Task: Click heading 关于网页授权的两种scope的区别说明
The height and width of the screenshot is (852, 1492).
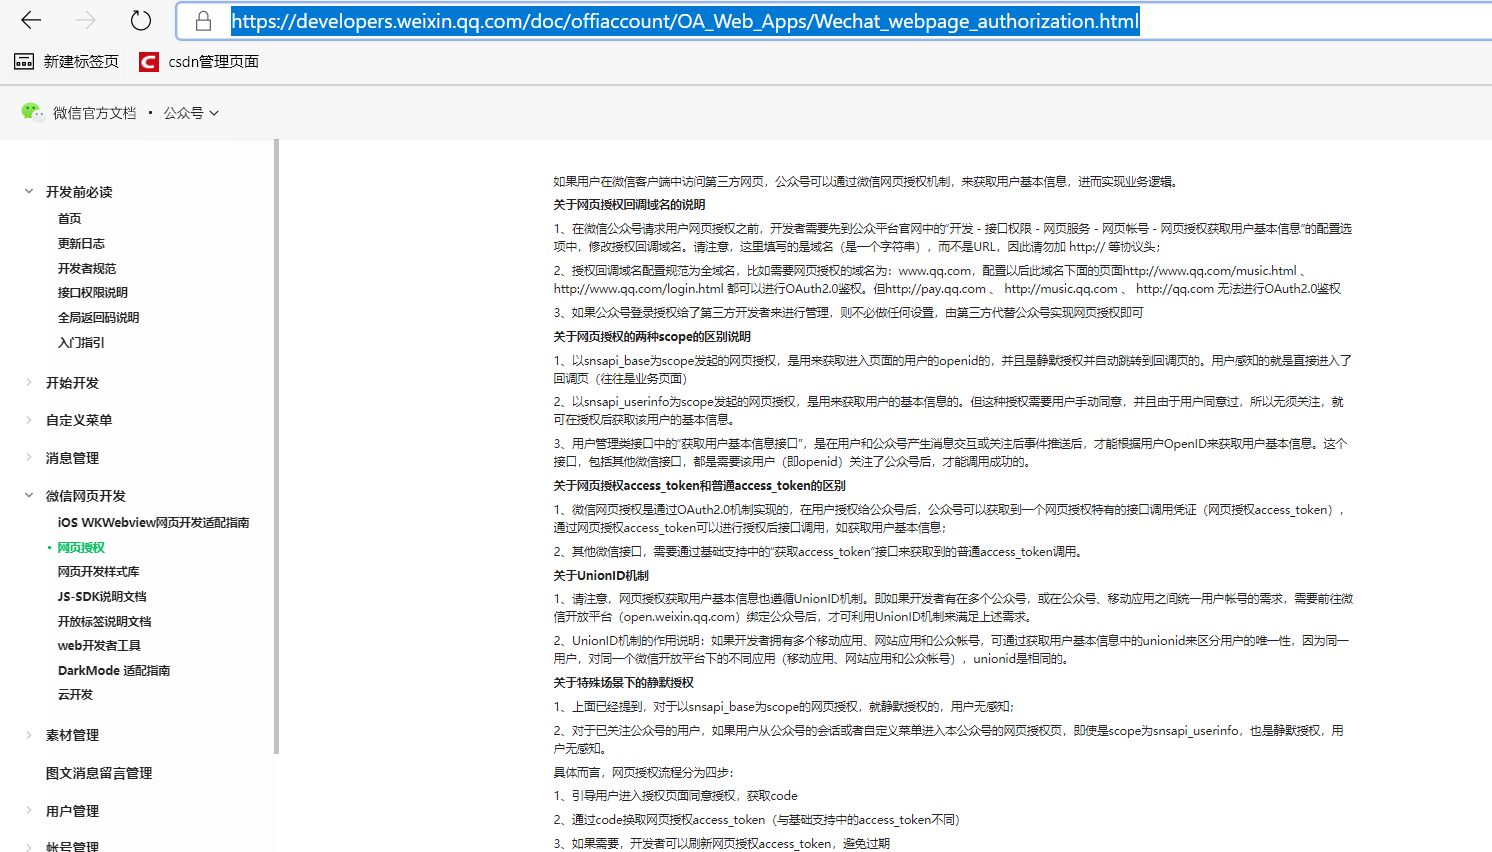Action: pyautogui.click(x=652, y=337)
